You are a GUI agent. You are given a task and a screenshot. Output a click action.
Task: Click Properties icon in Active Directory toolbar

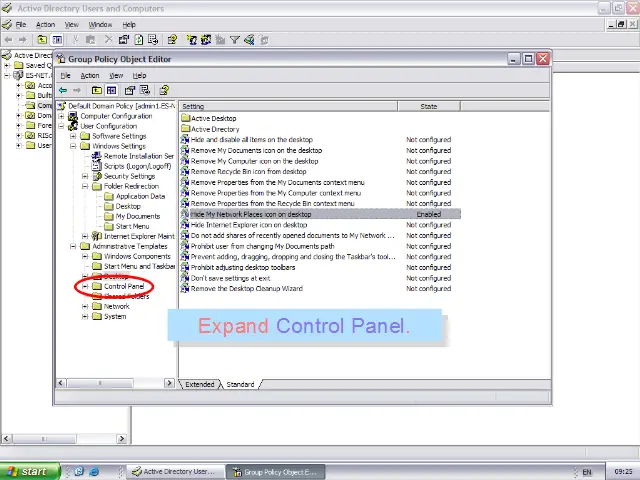124,40
